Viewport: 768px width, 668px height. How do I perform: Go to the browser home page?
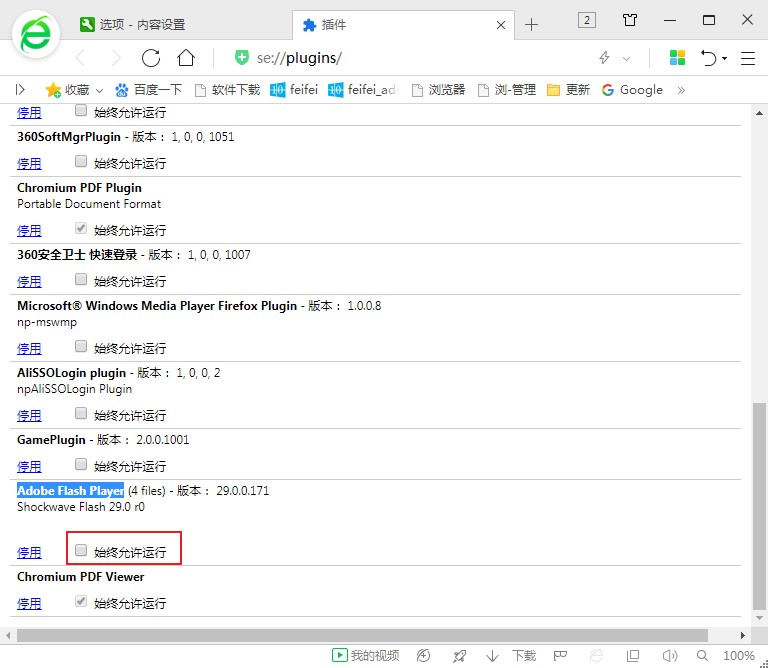[186, 57]
